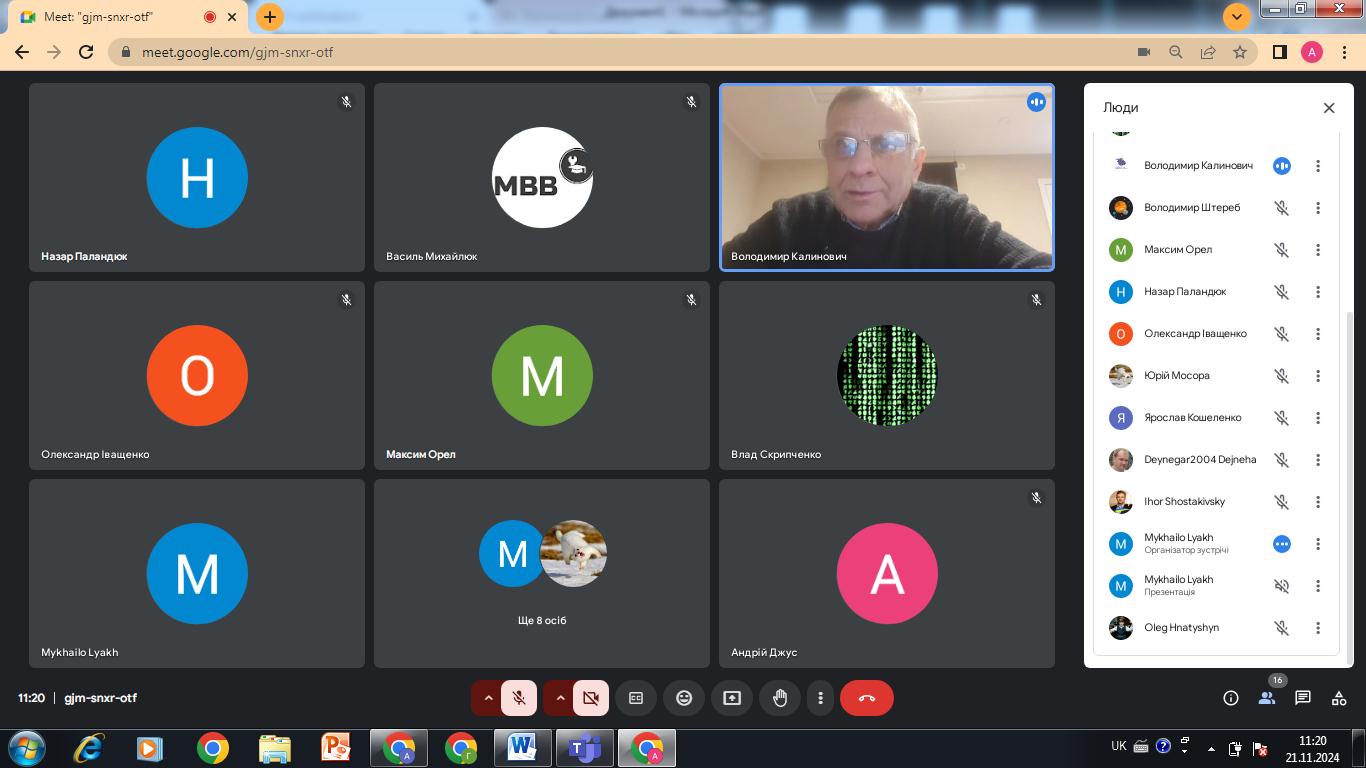Viewport: 1366px width, 768px height.
Task: Click the raise hand icon
Action: (780, 698)
